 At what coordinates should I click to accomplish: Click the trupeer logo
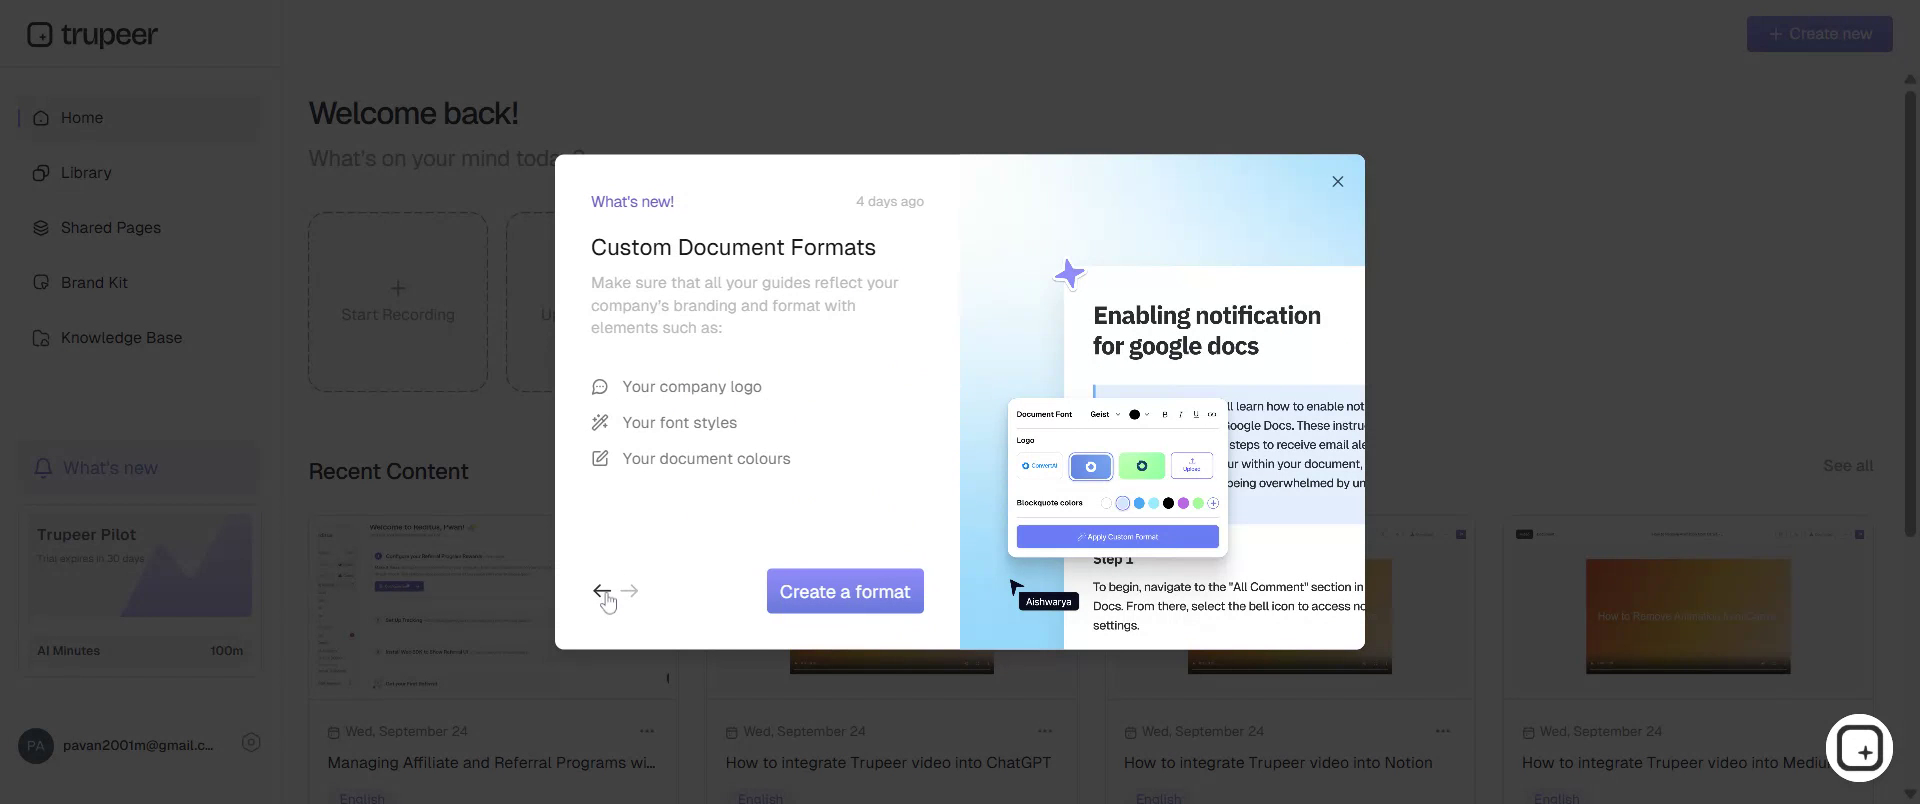coord(92,35)
